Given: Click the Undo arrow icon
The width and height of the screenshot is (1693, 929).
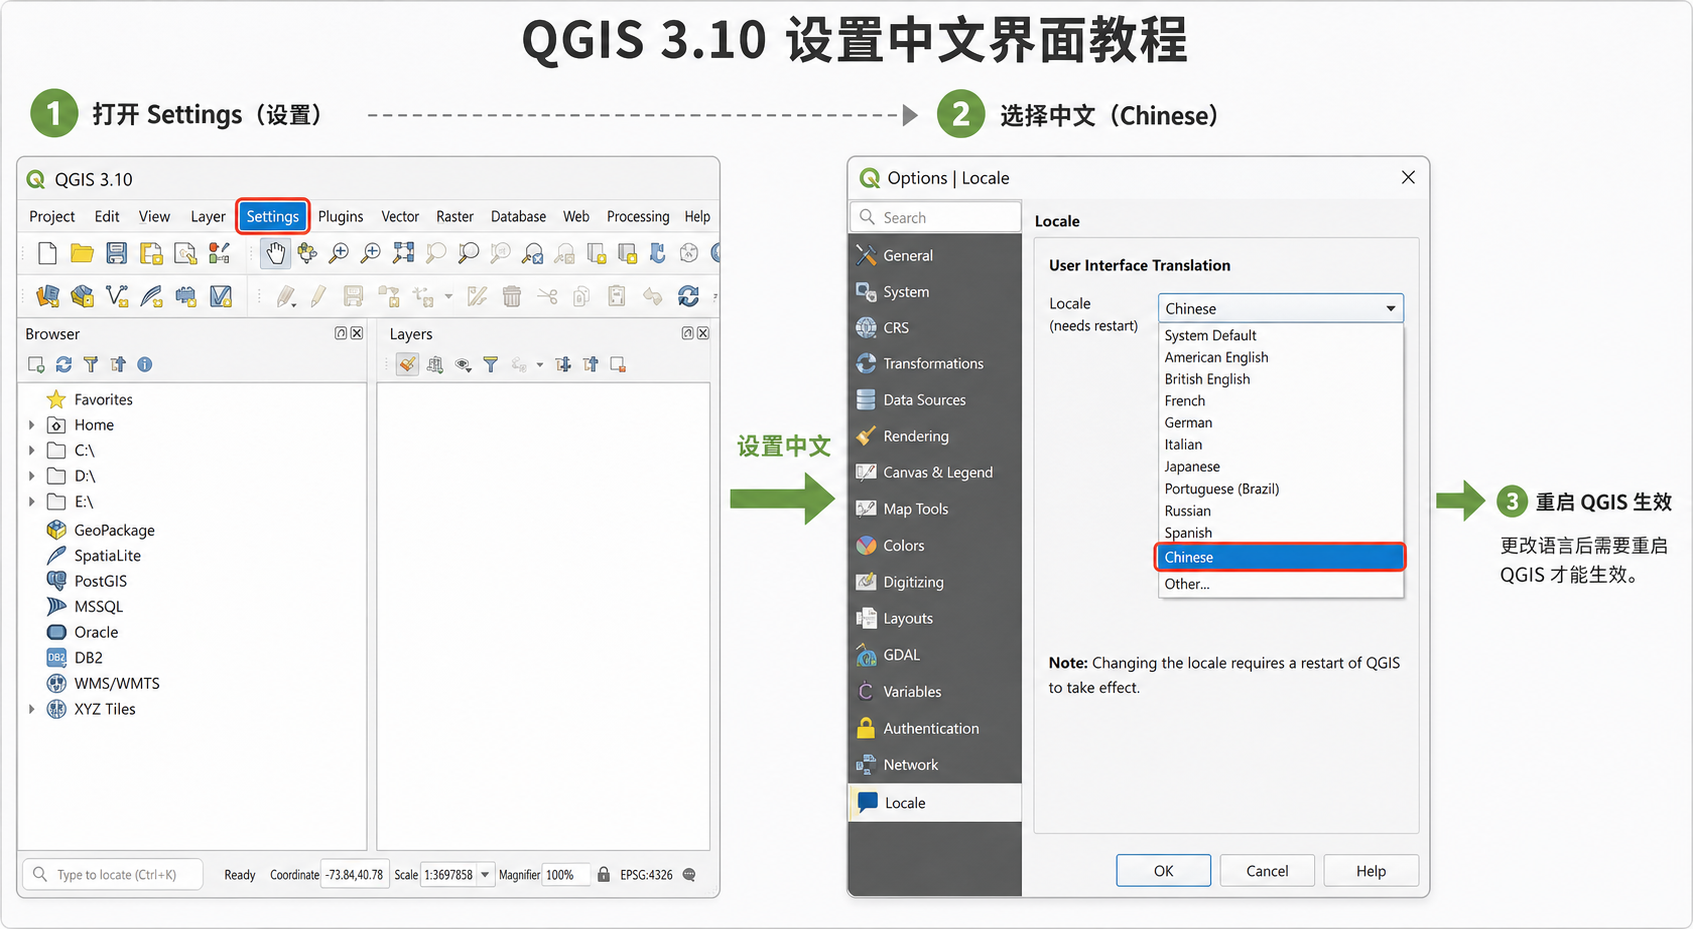Looking at the screenshot, I should [652, 296].
